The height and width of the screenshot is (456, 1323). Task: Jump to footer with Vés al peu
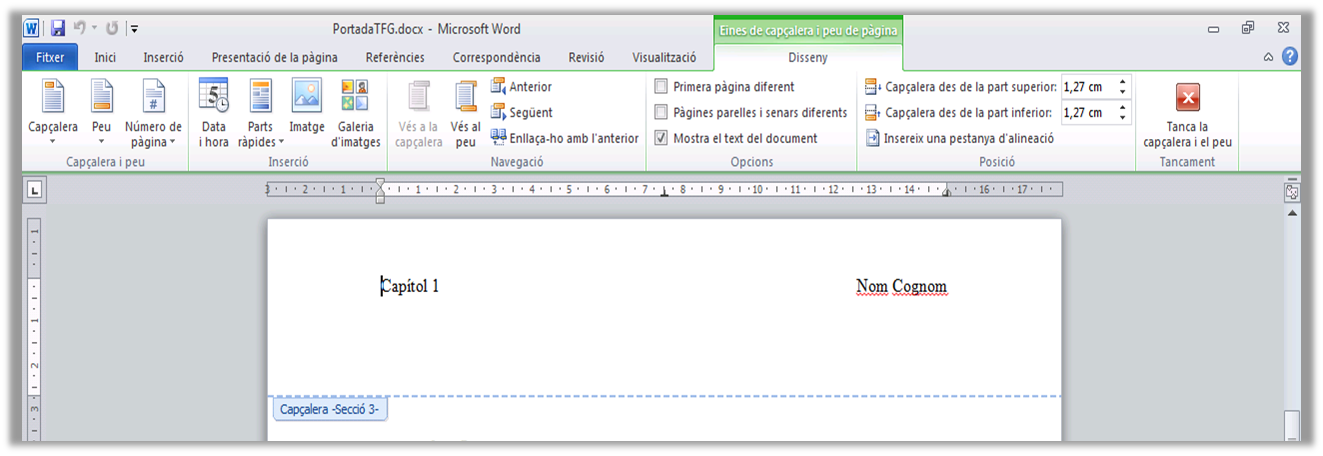coord(465,113)
